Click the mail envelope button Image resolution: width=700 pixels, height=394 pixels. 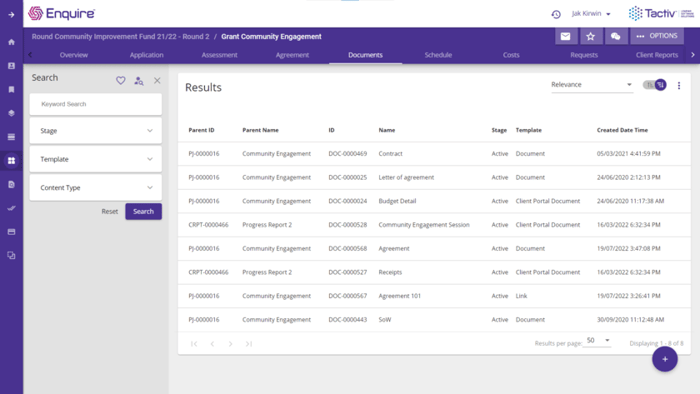point(565,36)
